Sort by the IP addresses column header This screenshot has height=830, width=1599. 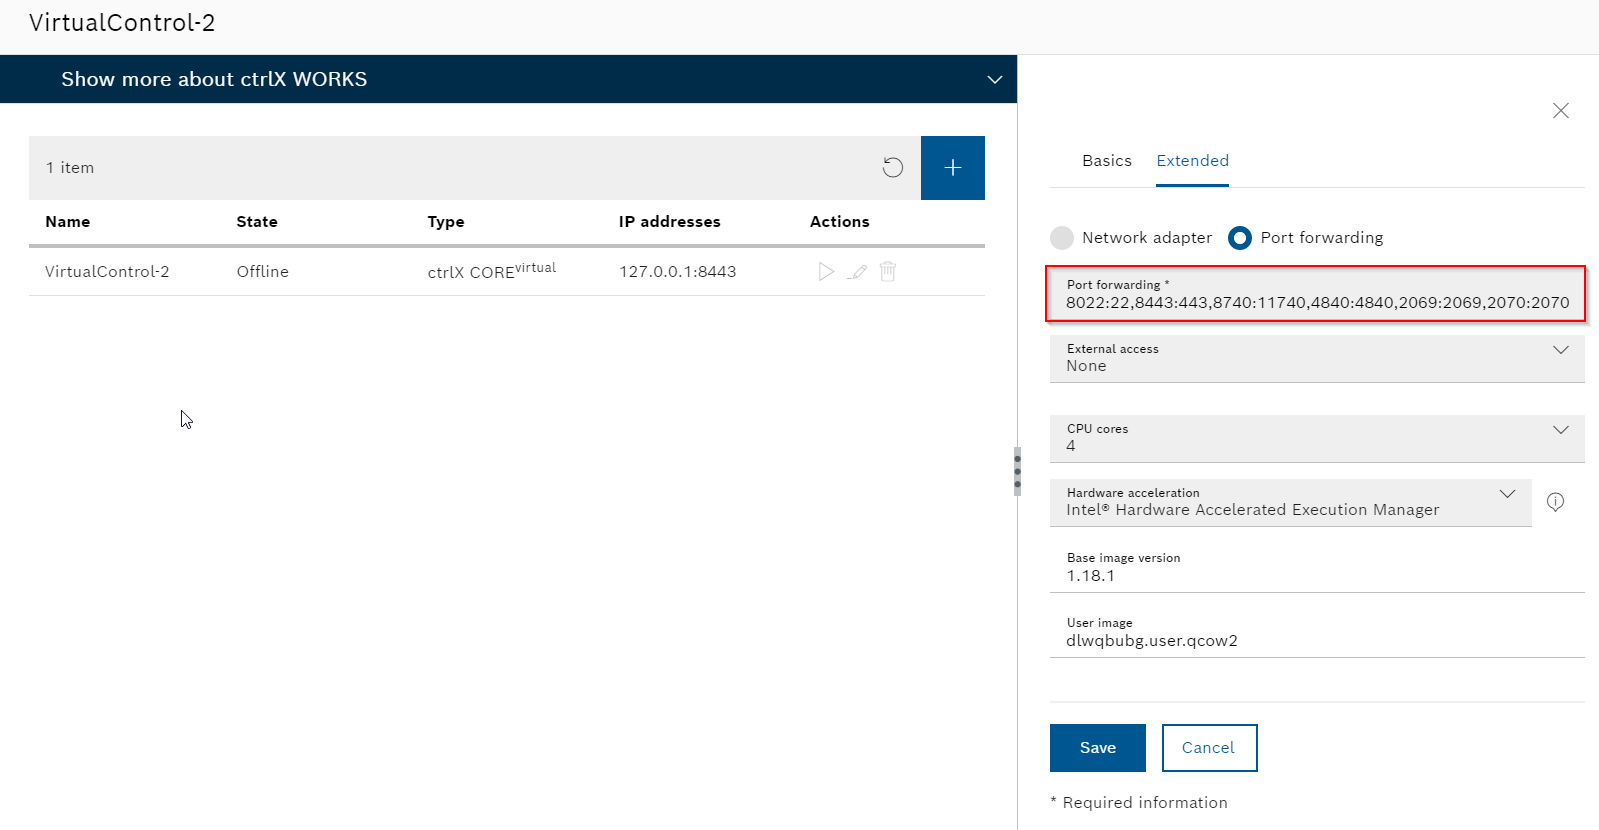click(x=670, y=222)
